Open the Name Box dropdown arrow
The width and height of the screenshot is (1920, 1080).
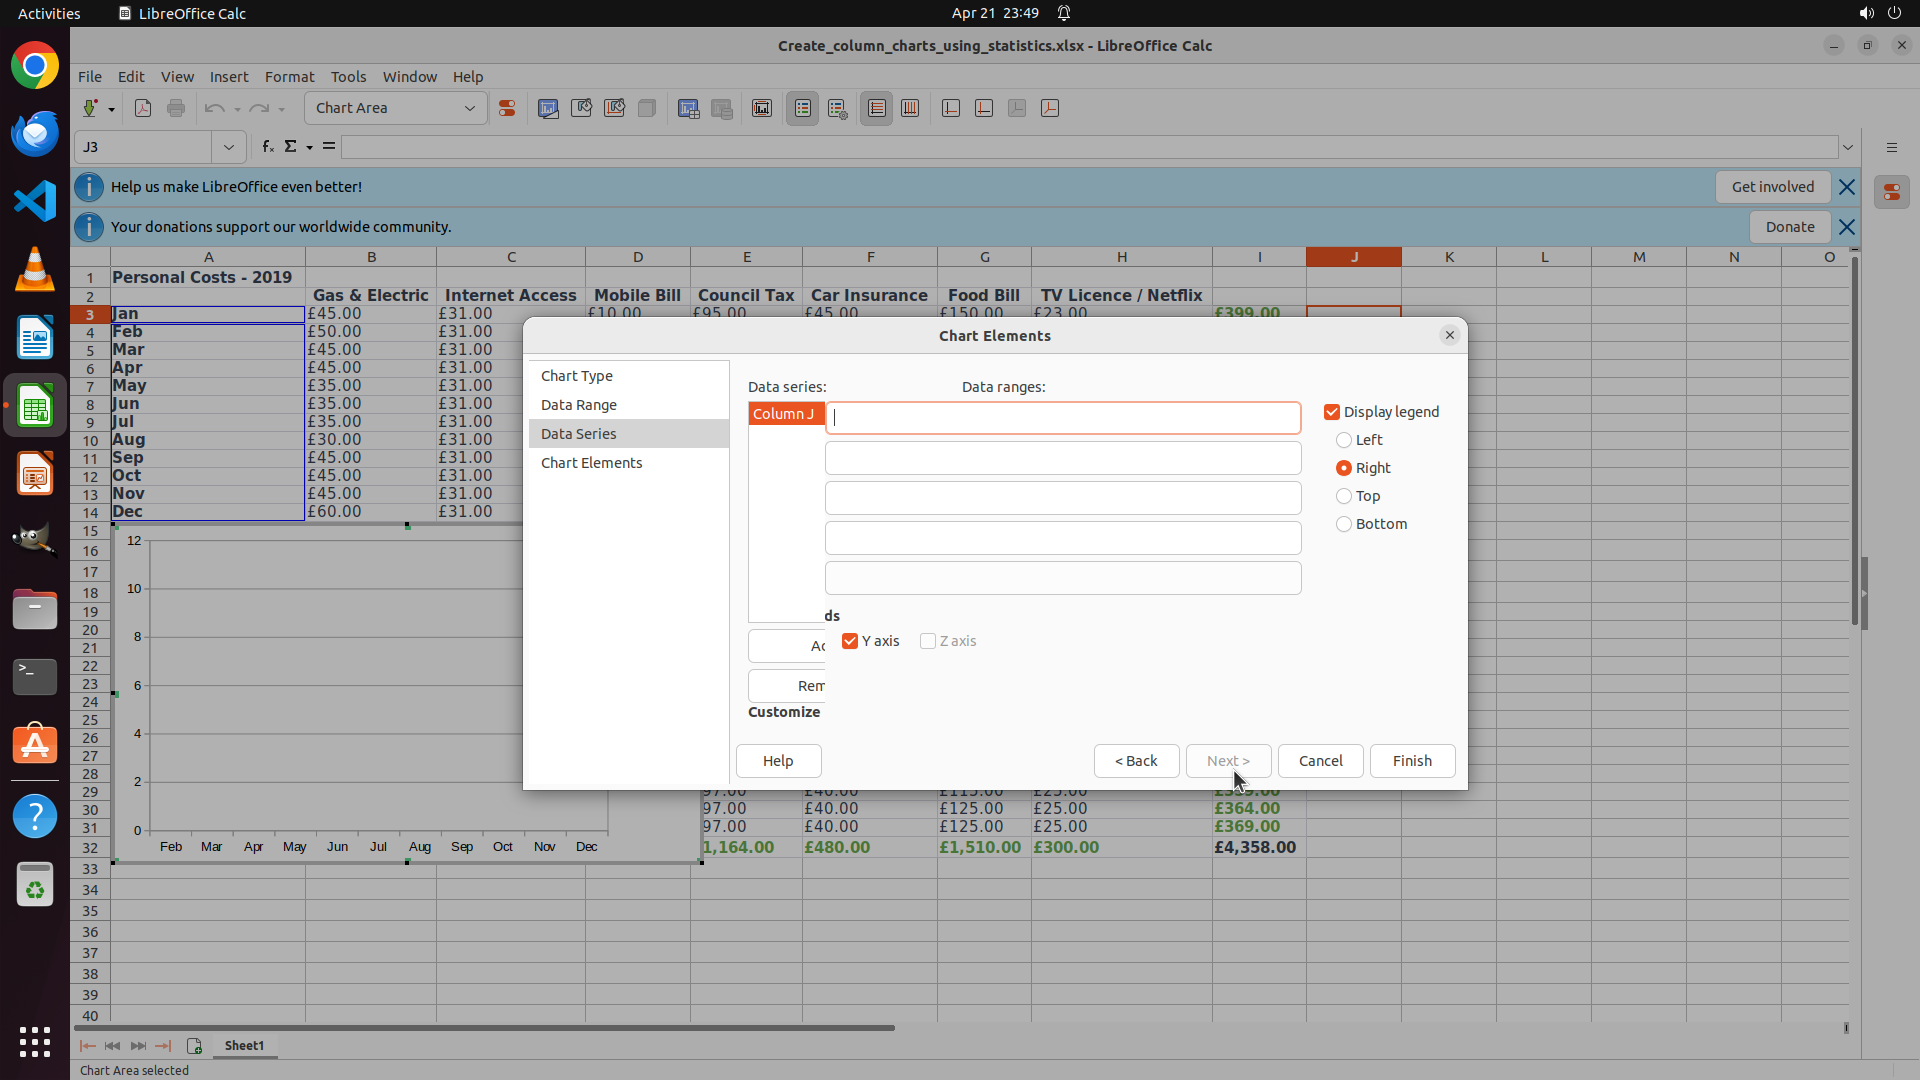[x=228, y=147]
